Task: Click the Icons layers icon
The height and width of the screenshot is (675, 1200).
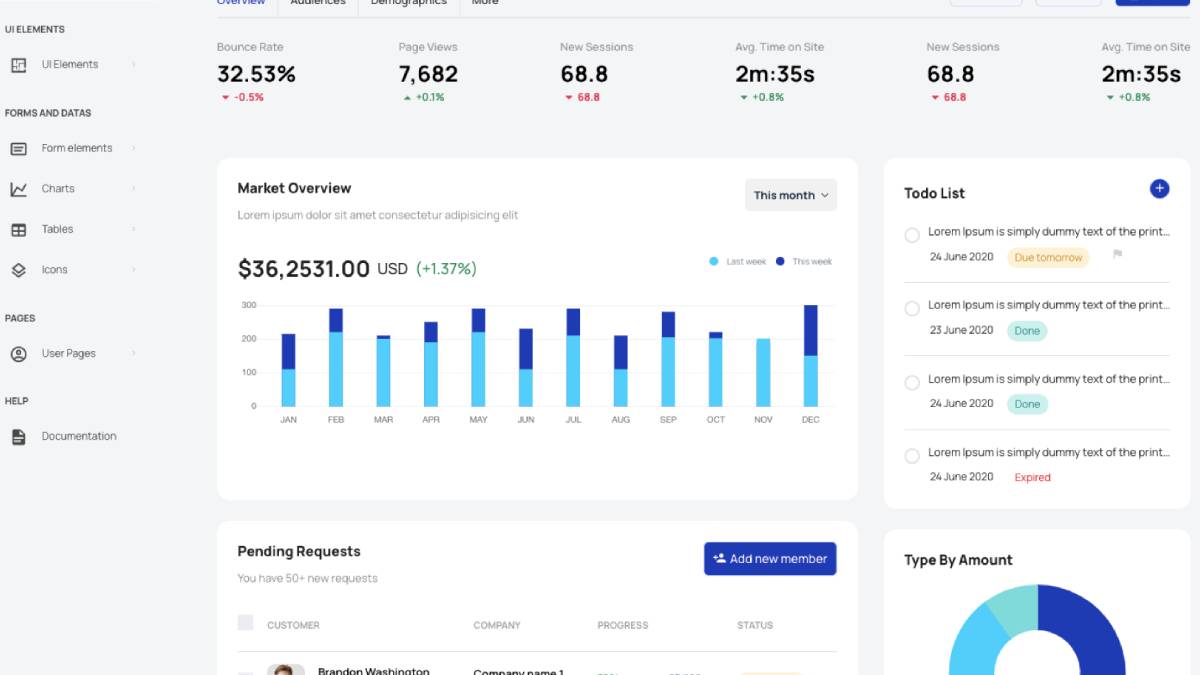Action: [x=18, y=270]
